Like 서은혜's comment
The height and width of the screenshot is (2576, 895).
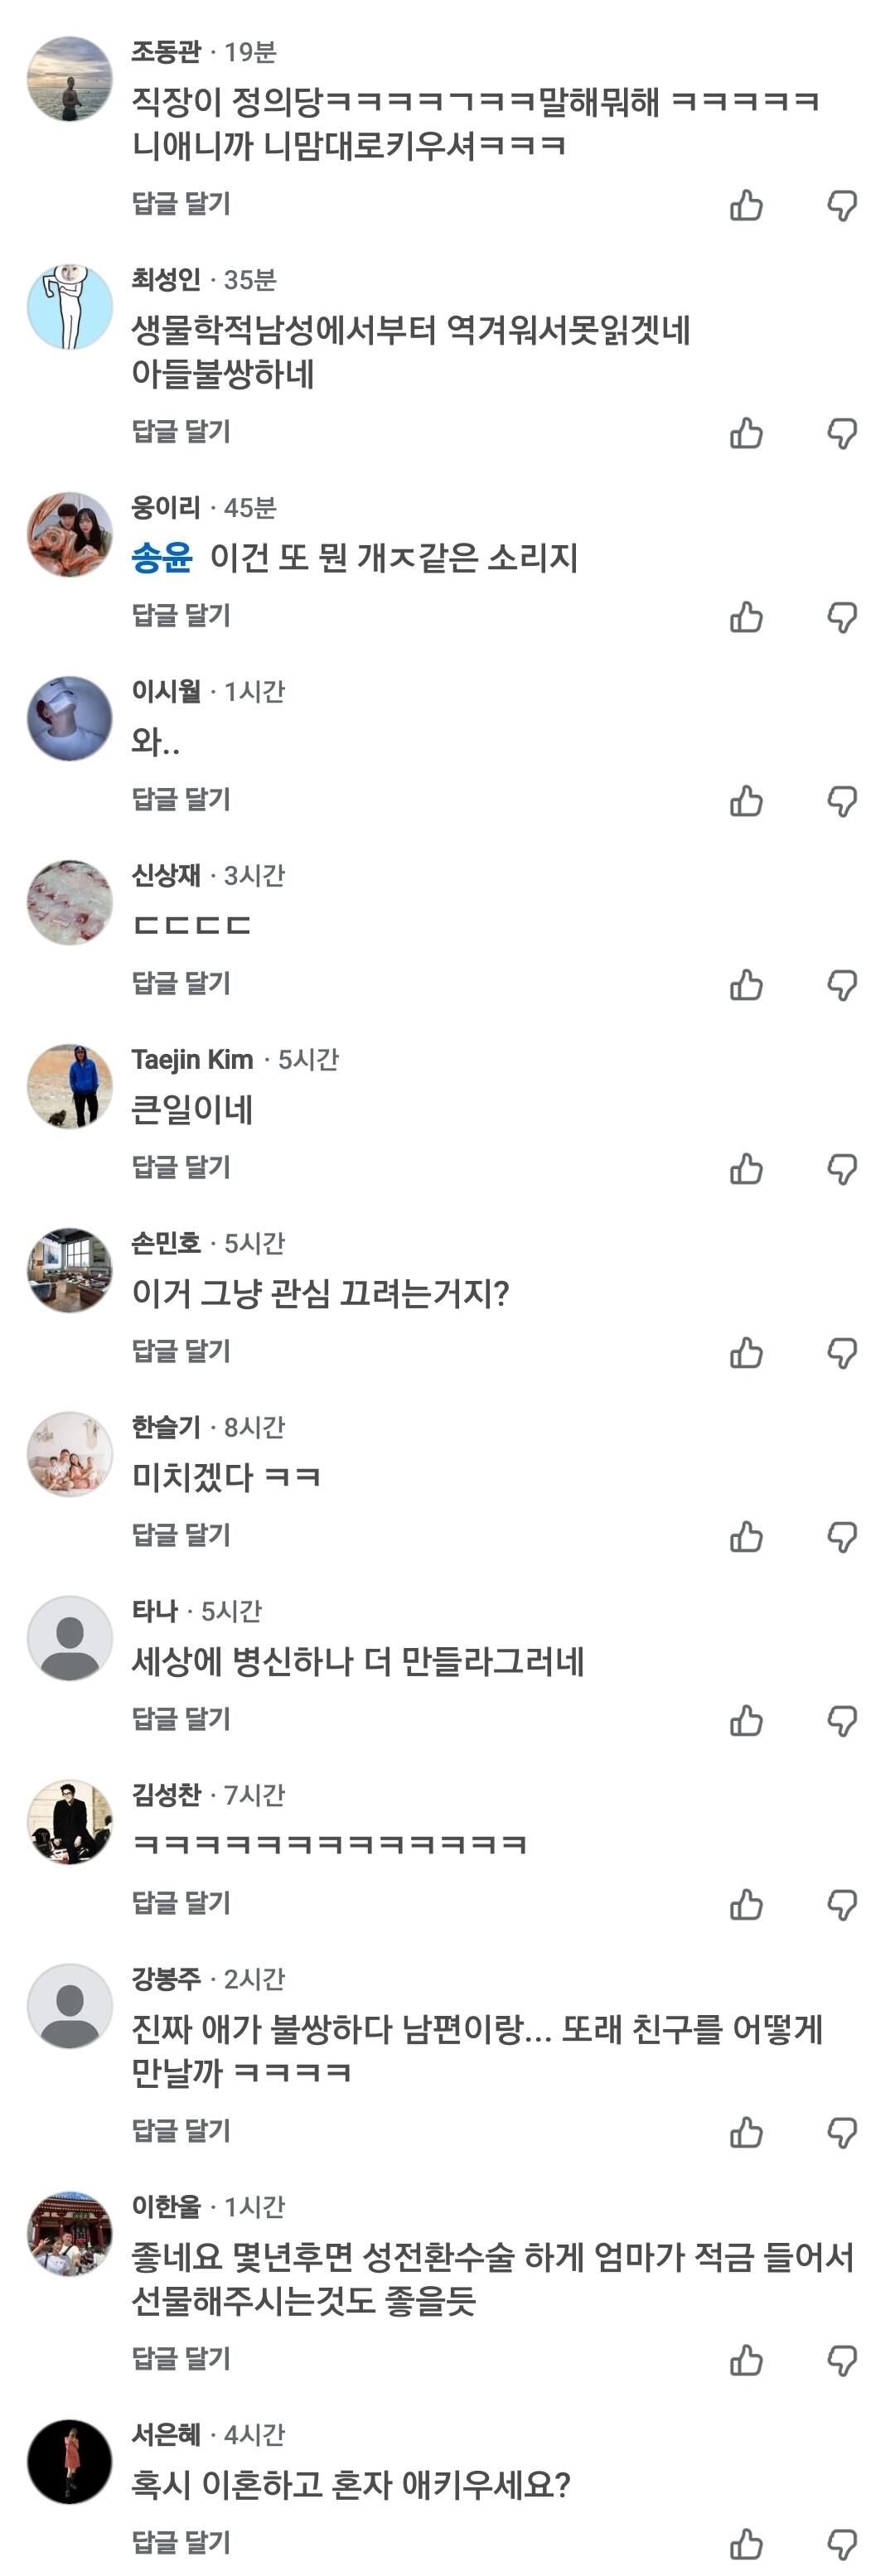pyautogui.click(x=746, y=2545)
